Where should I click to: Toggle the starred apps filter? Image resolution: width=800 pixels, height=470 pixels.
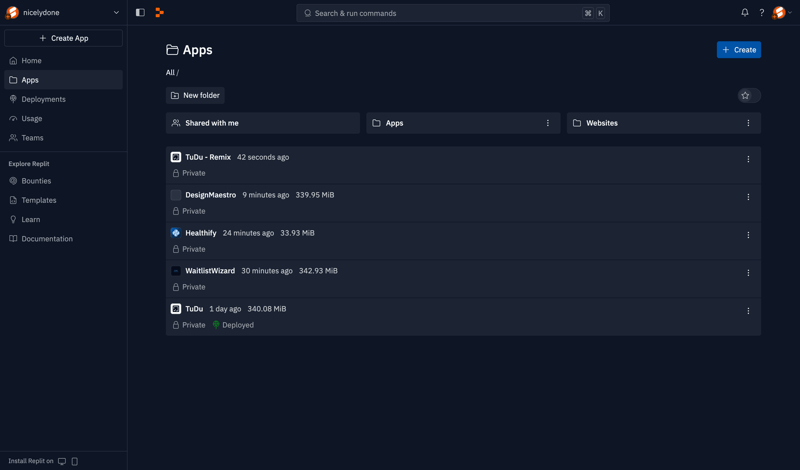[749, 95]
